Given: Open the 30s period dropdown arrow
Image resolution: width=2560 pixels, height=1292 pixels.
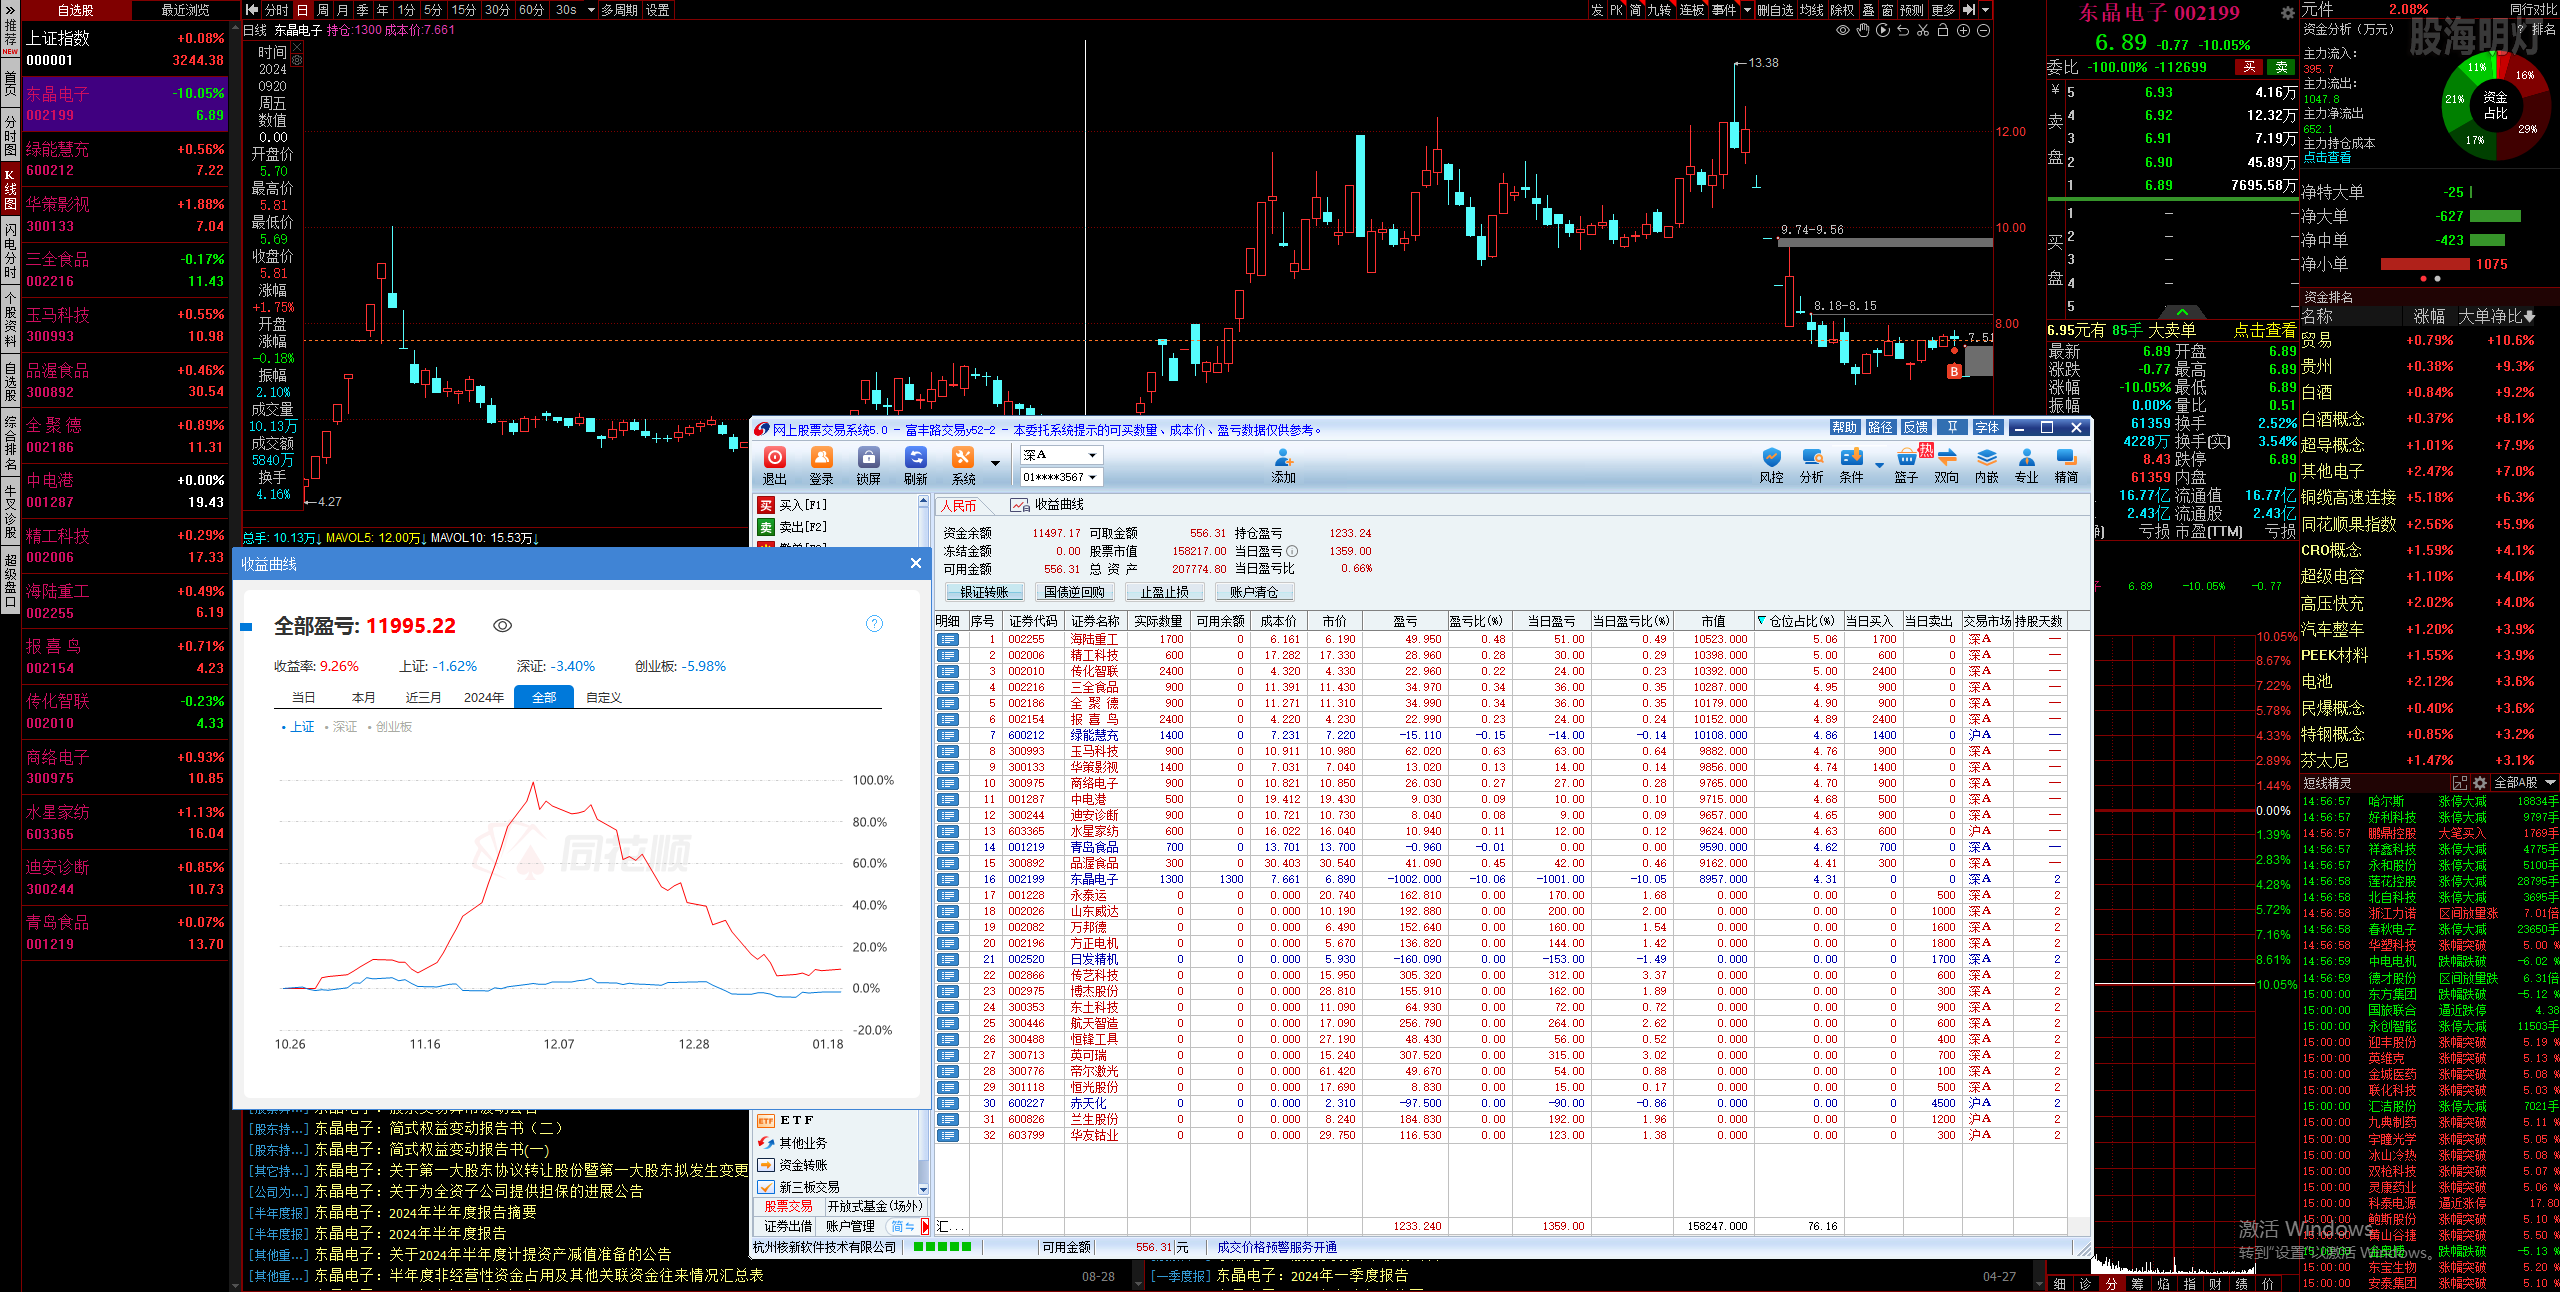Looking at the screenshot, I should (x=591, y=10).
